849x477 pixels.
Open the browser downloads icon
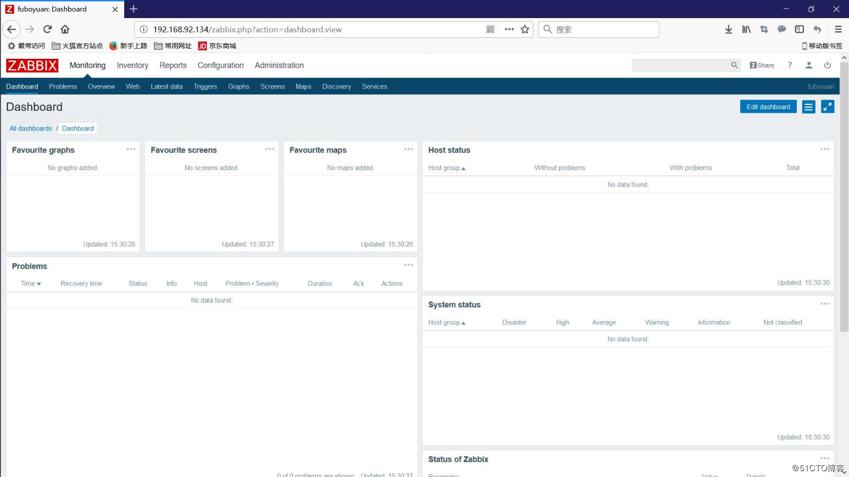[728, 29]
